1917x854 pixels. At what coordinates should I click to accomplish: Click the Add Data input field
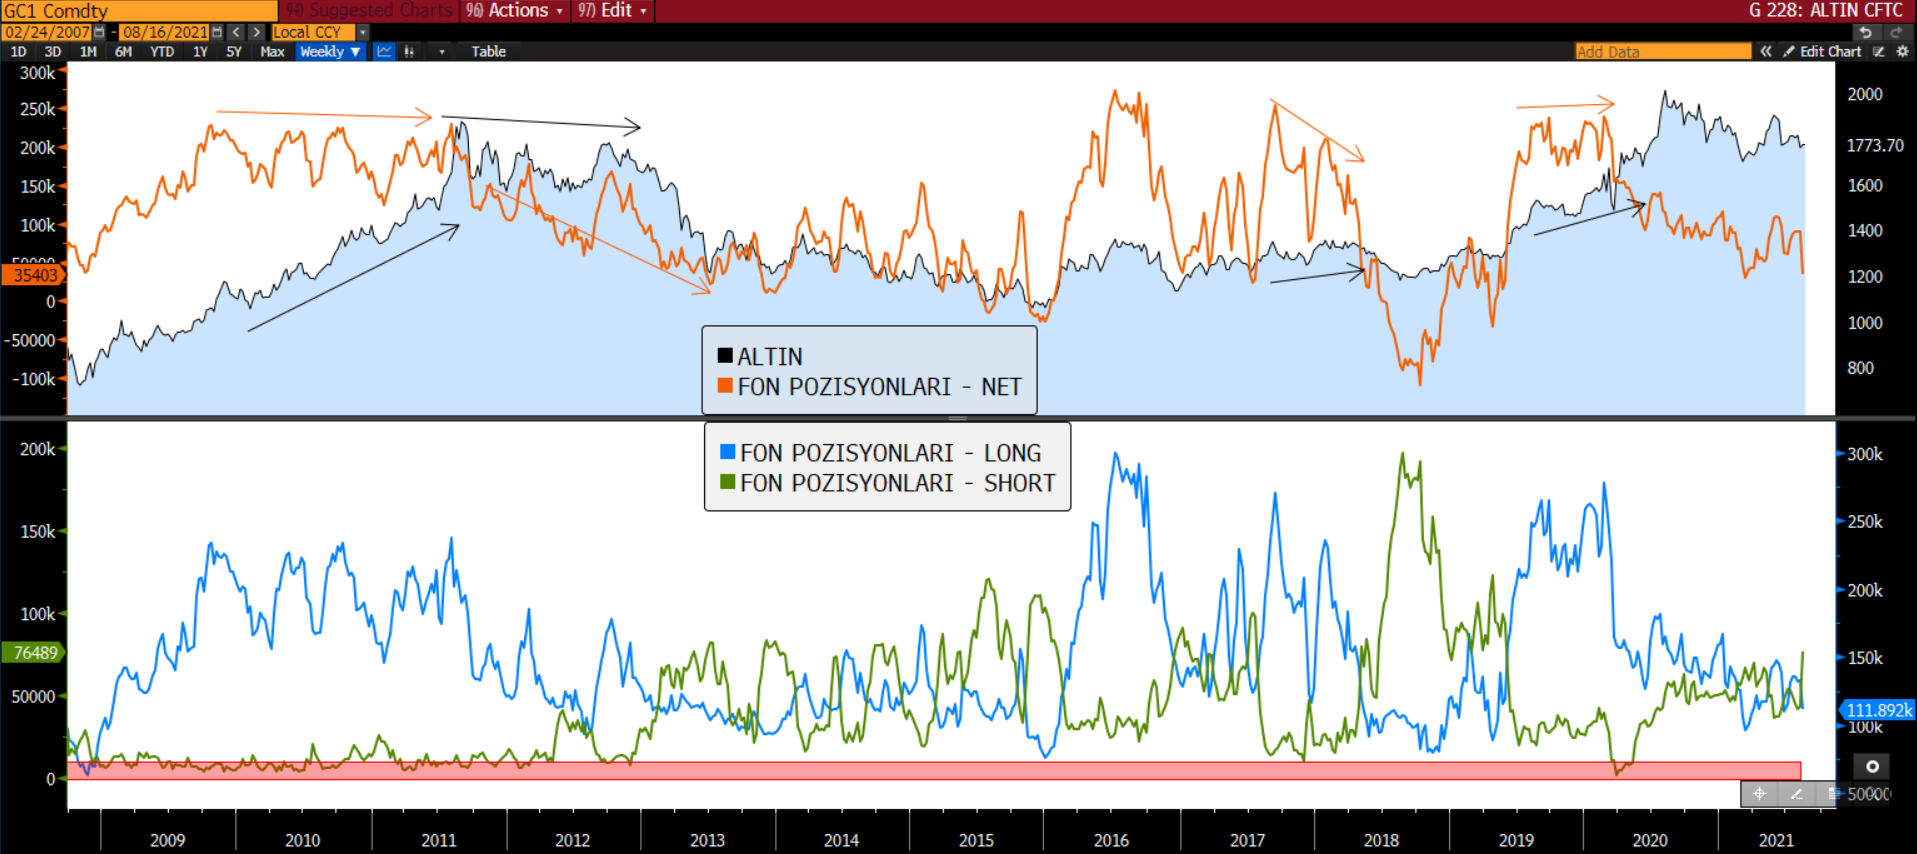[x=1663, y=51]
